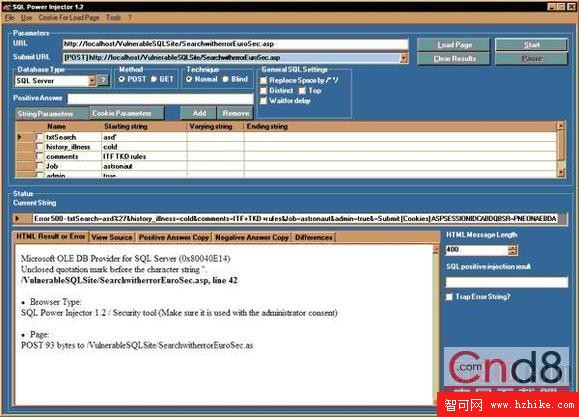Toggle the Distinct checkbox
The height and width of the screenshot is (417, 579).
264,90
